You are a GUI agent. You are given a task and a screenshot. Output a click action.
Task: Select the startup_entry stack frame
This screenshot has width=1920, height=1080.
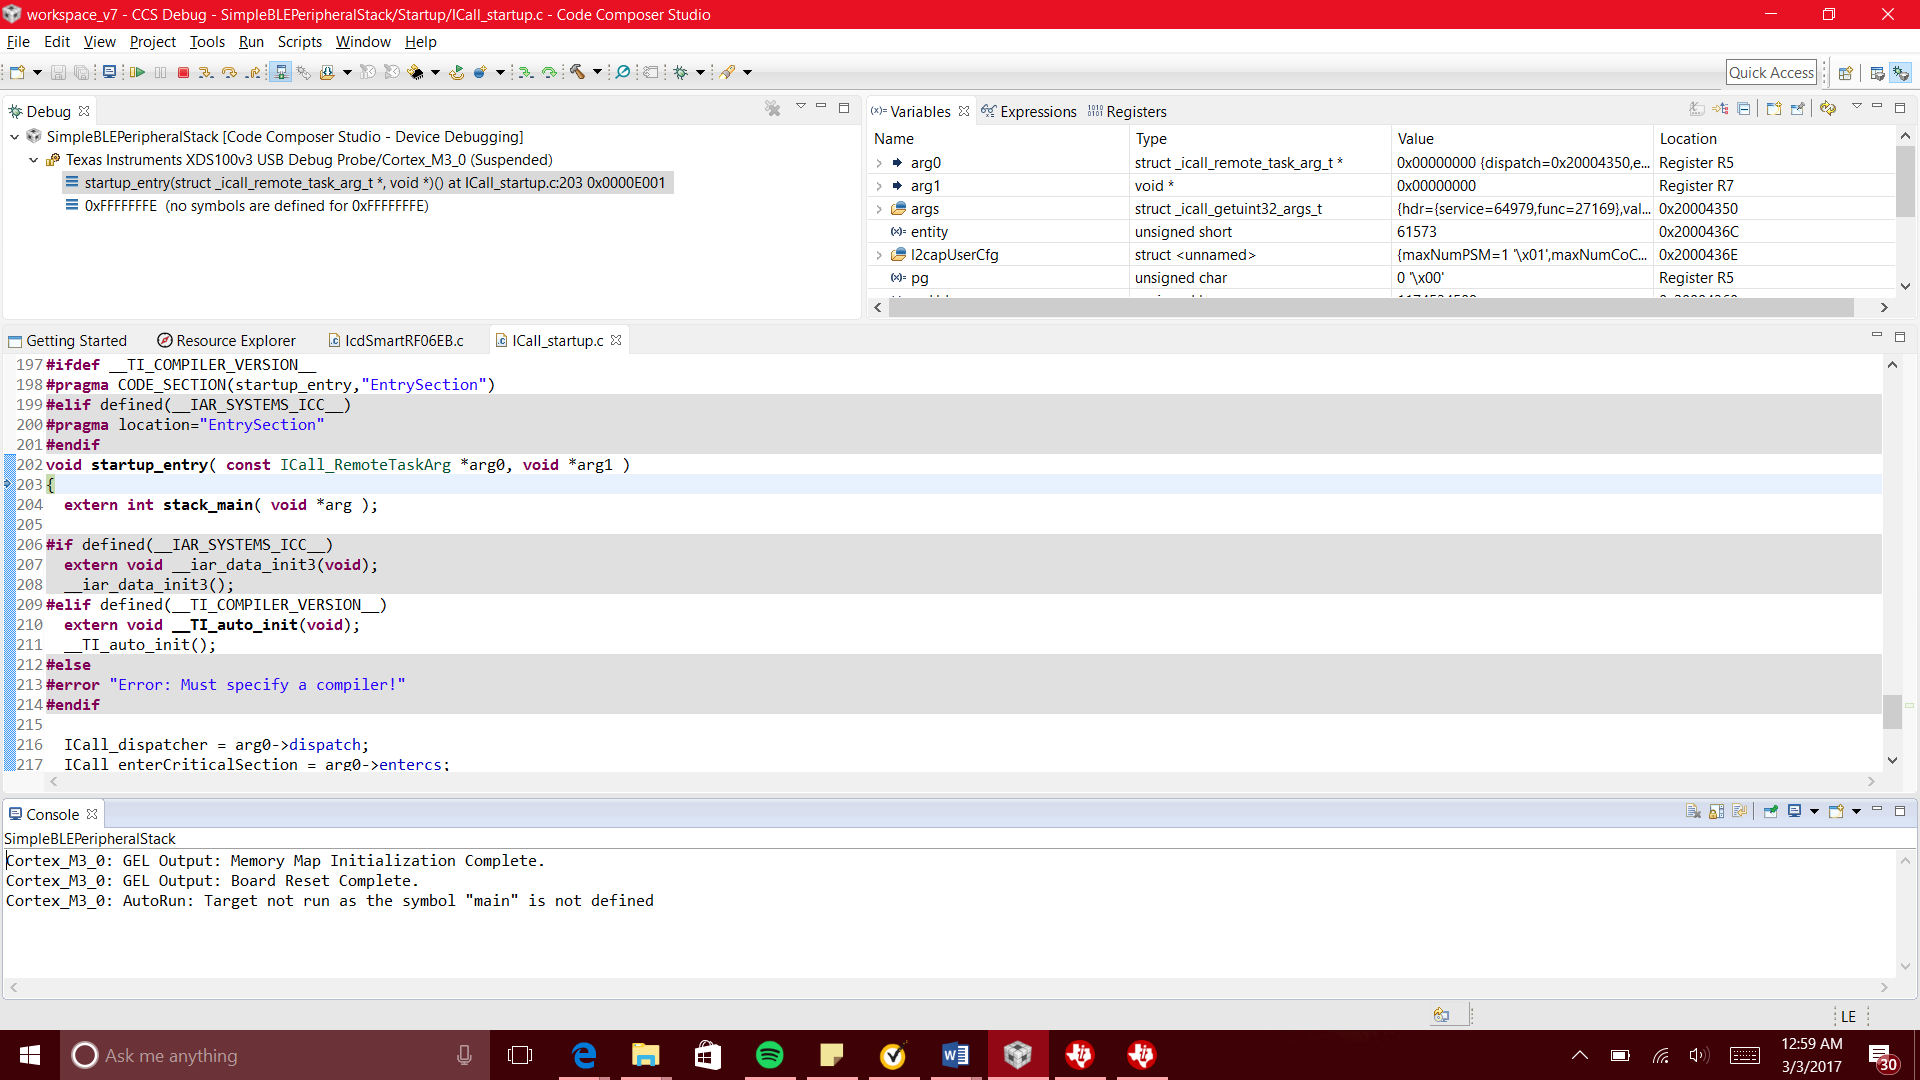tap(374, 183)
